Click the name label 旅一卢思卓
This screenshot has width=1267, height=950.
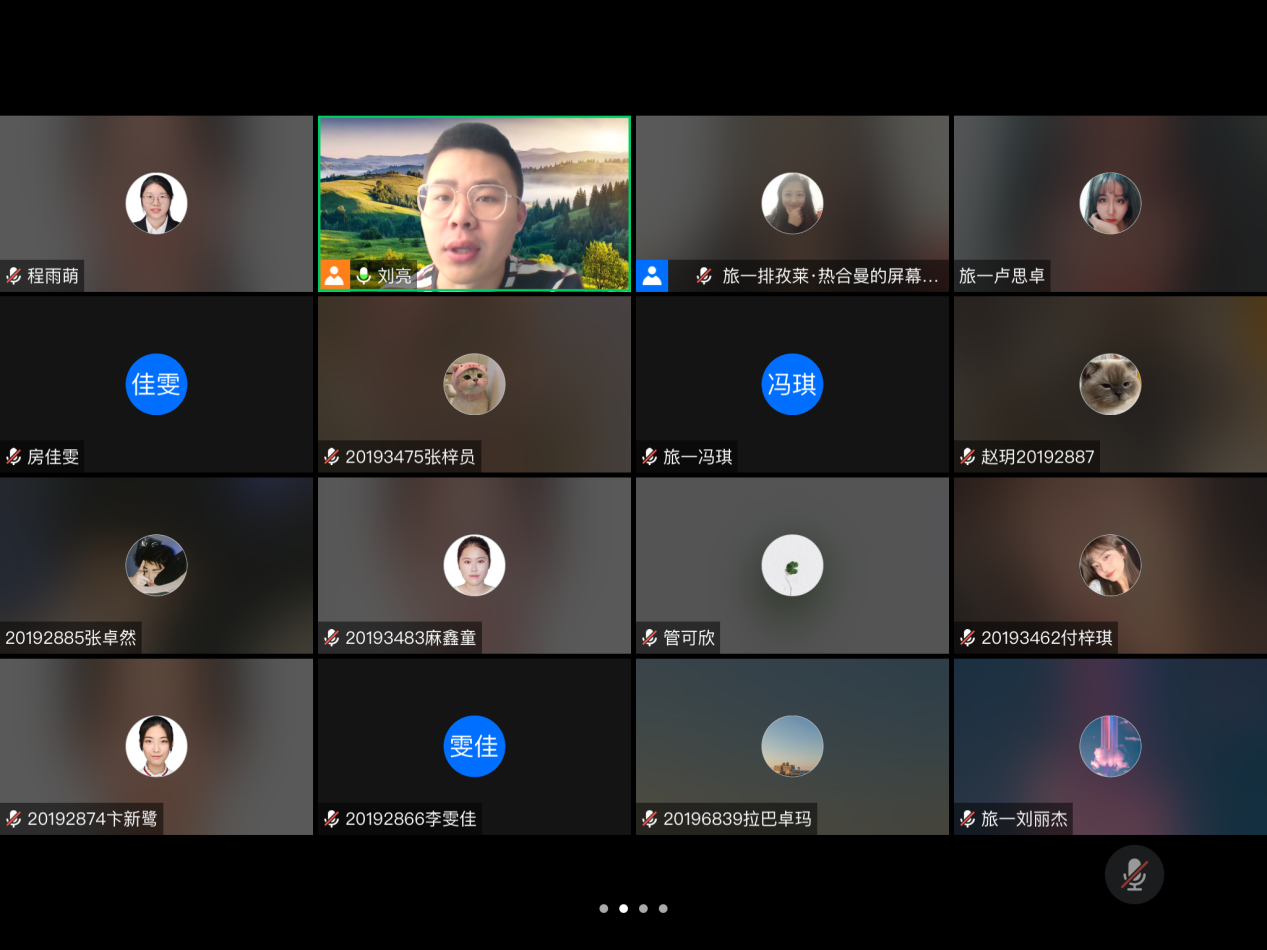[x=1002, y=276]
